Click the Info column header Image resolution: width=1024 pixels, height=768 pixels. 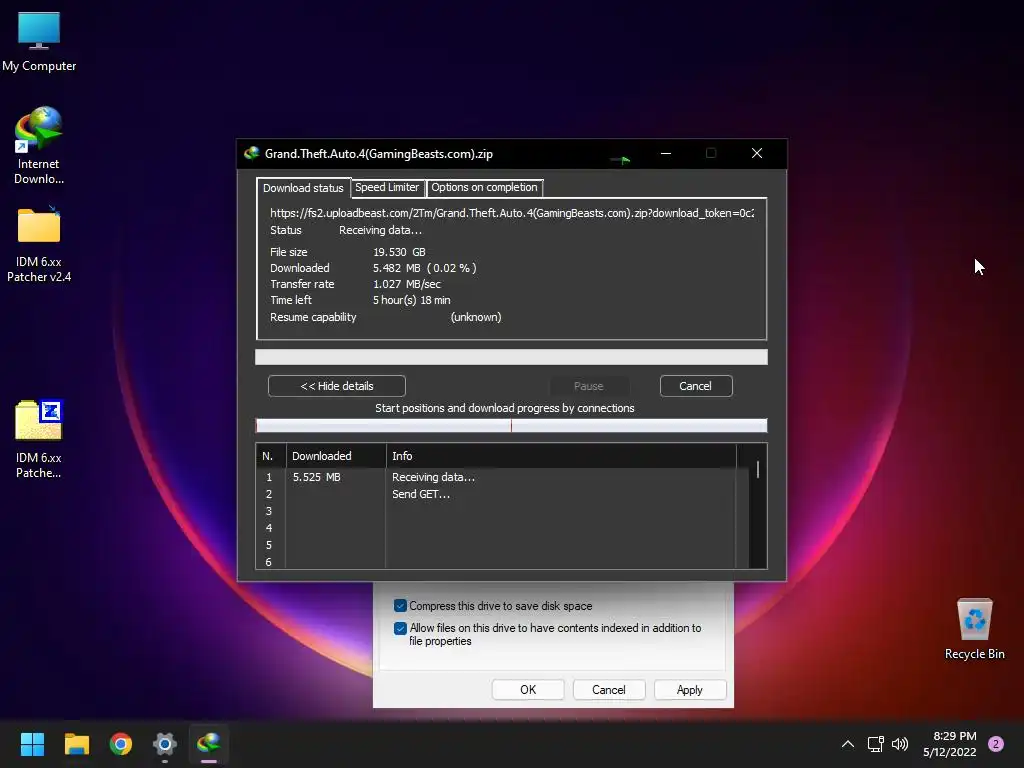point(561,456)
